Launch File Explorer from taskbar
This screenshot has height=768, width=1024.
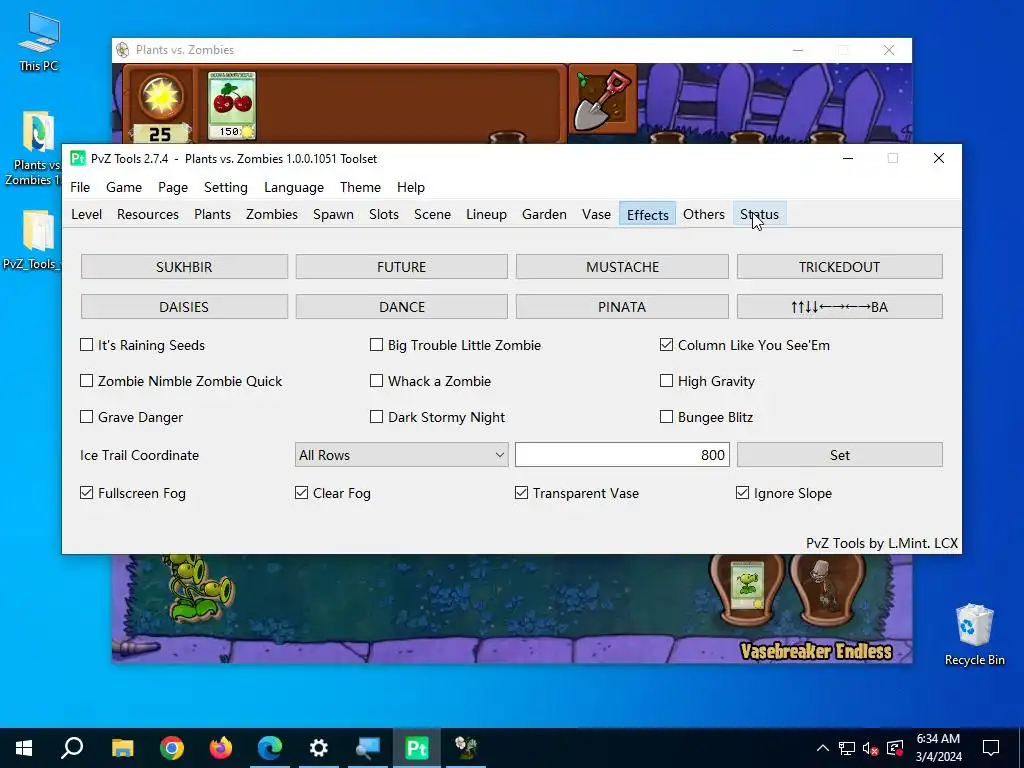click(x=122, y=748)
